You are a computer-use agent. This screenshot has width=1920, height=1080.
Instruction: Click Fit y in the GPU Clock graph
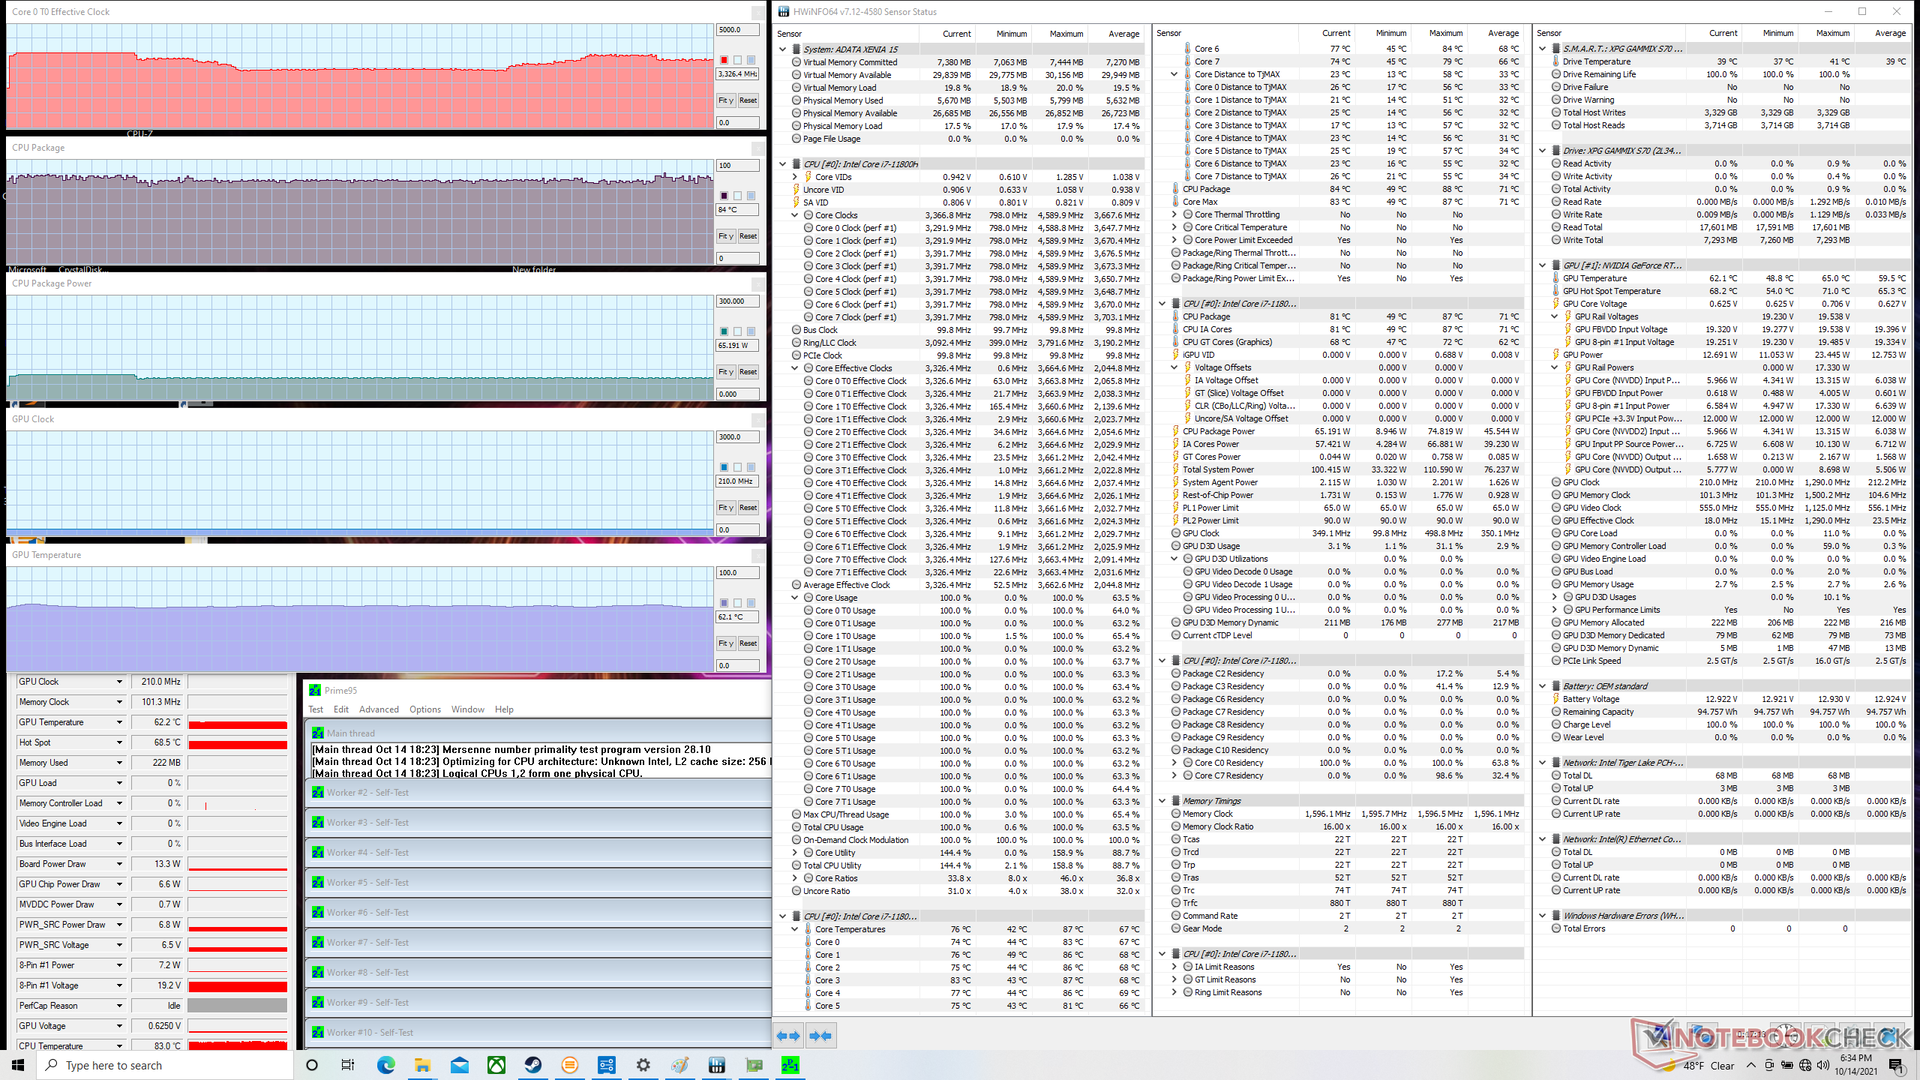[x=726, y=508]
